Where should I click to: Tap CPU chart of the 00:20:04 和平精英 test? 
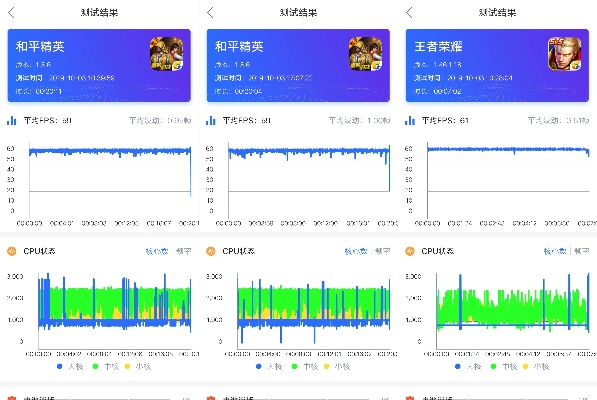(313, 311)
